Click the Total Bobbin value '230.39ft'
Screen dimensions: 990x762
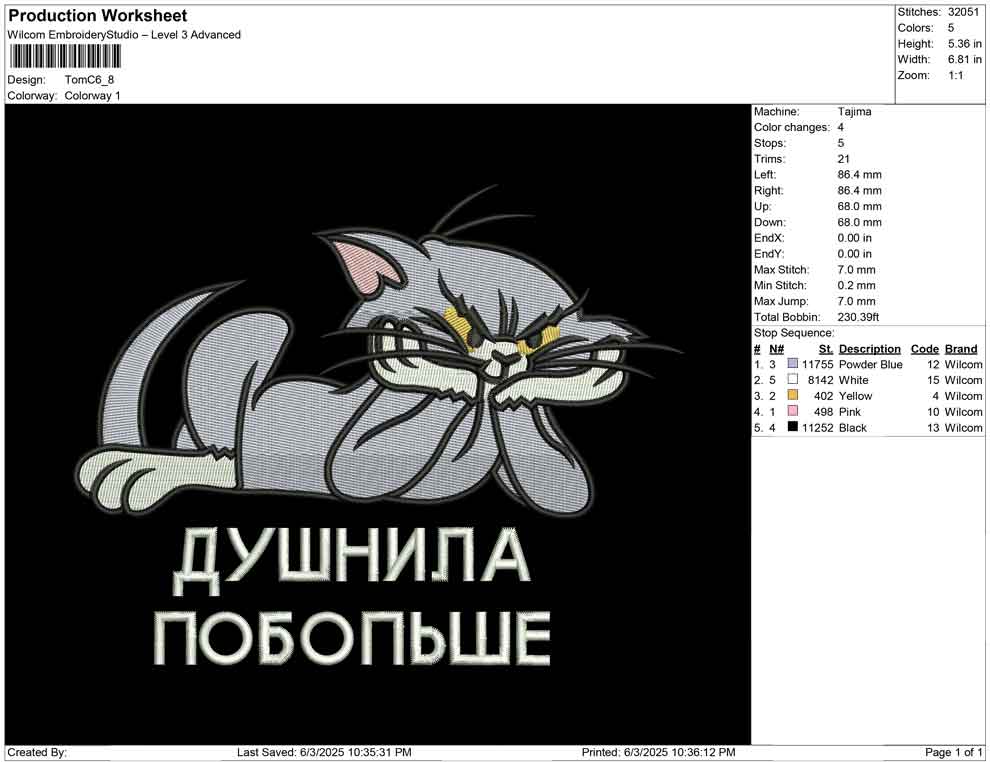[x=858, y=317]
